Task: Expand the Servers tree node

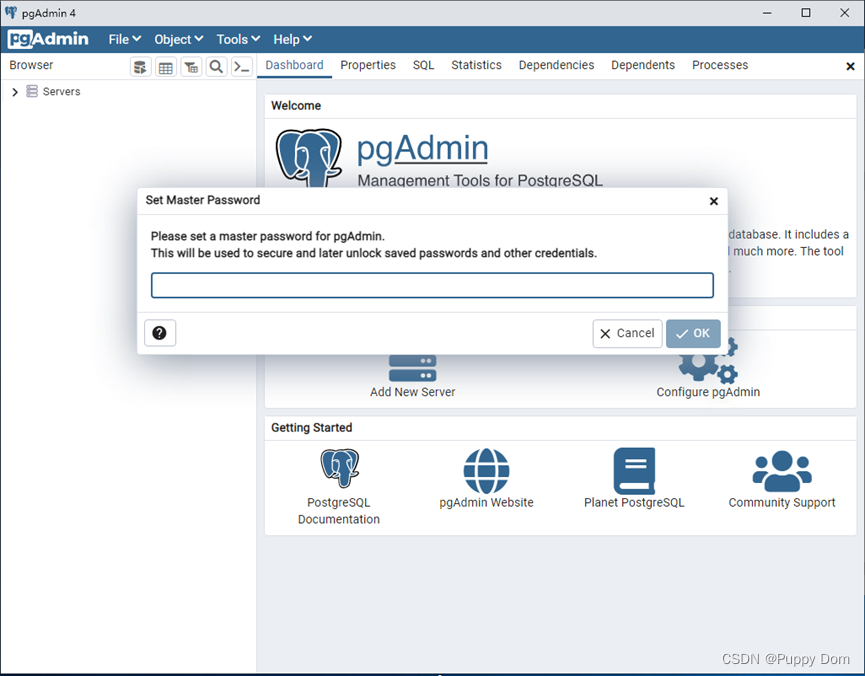Action: click(x=15, y=92)
